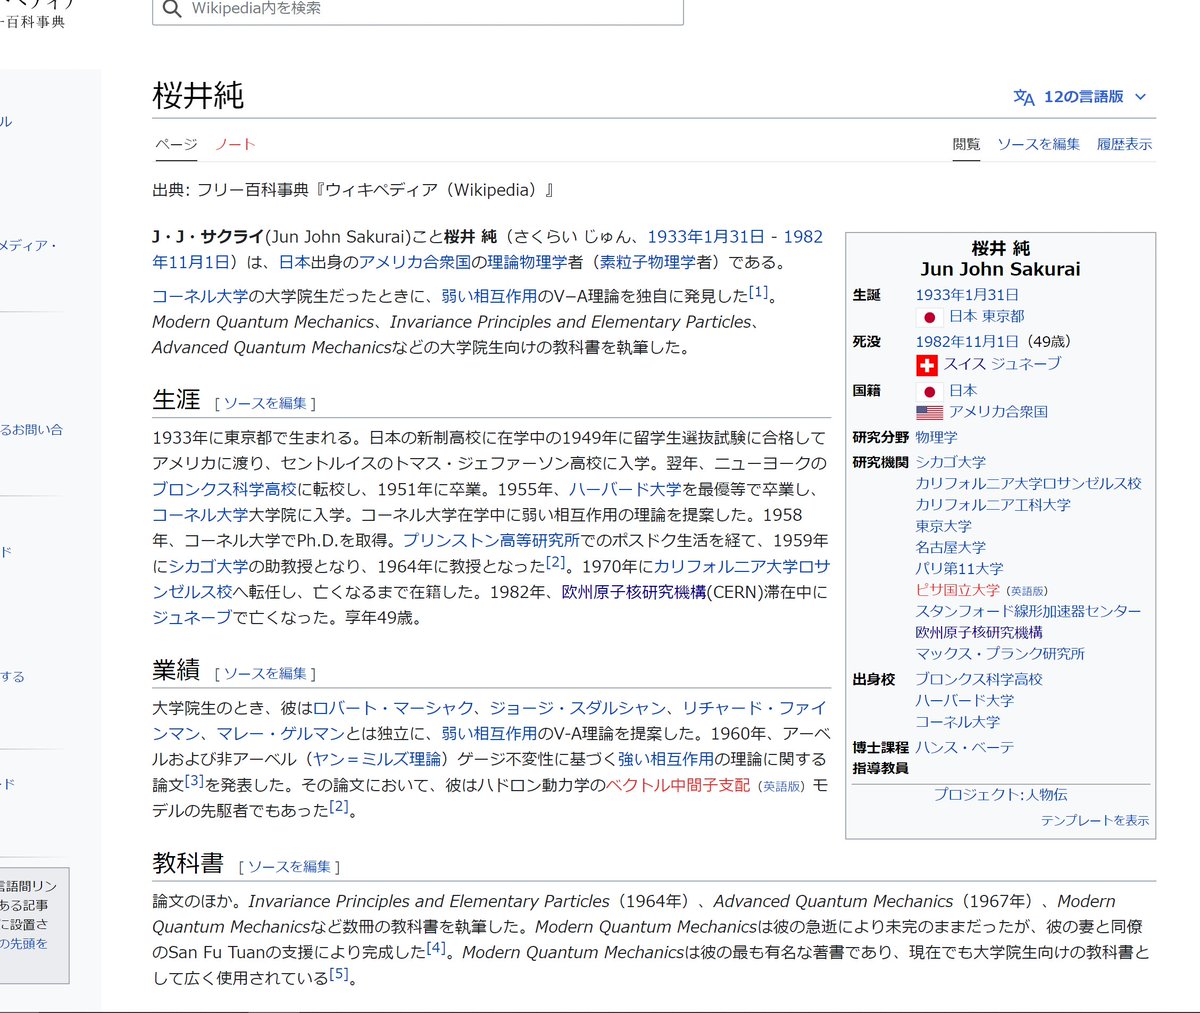Click citation [4] in 教科書 section
Screen dimensions: 1200x1013
(436, 948)
